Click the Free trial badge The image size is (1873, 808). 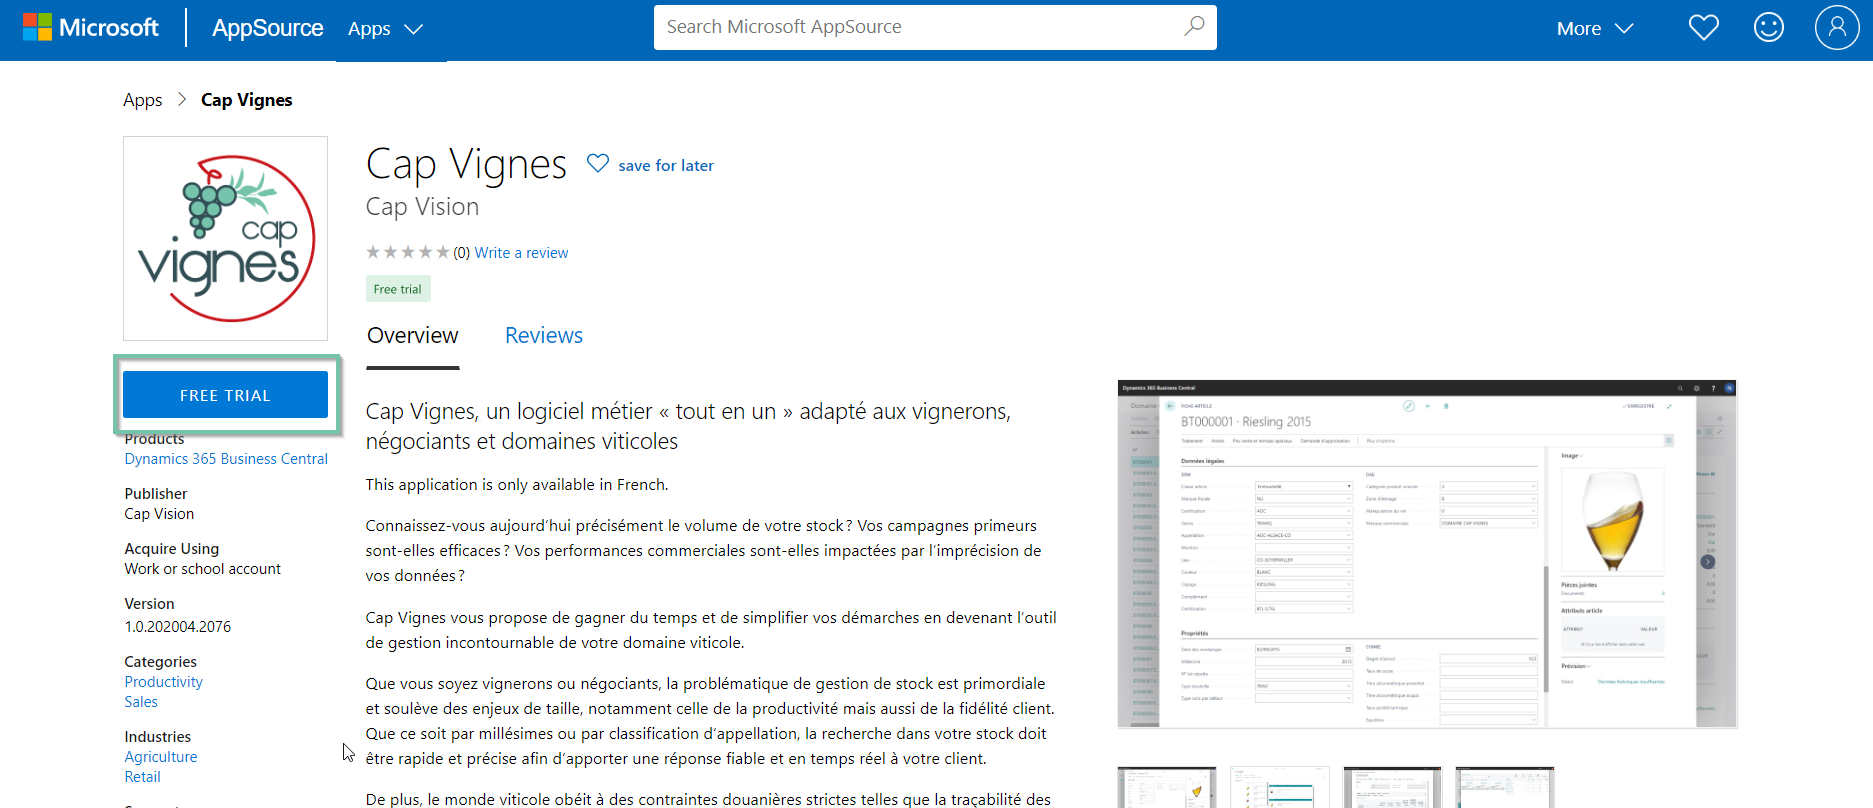(398, 289)
